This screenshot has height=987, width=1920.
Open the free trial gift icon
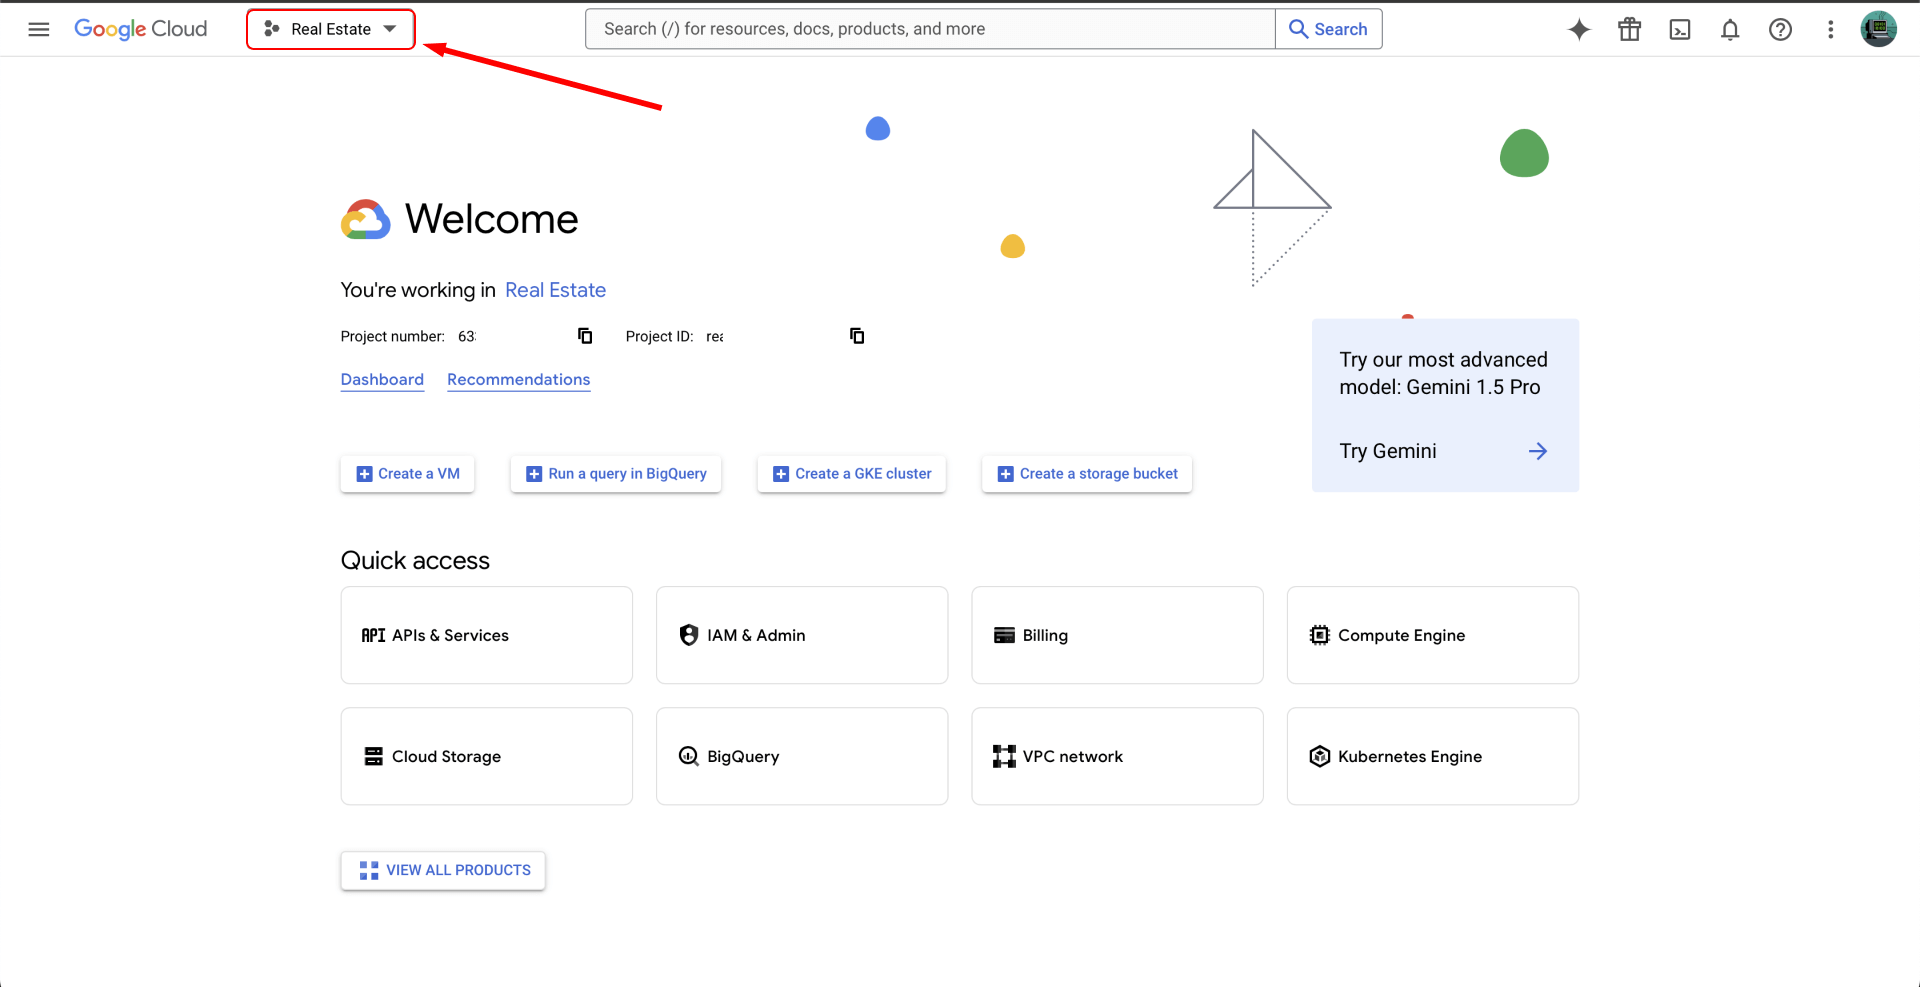click(1629, 29)
